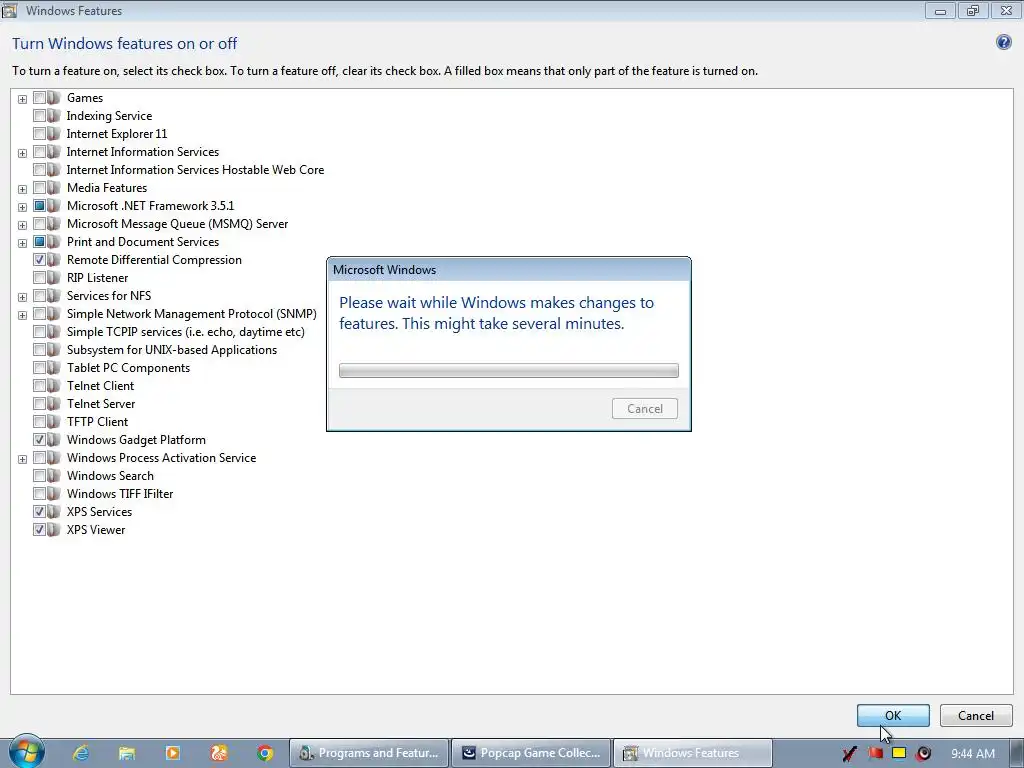The image size is (1024, 768).
Task: Expand Internet Information Services node
Action: (x=22, y=153)
